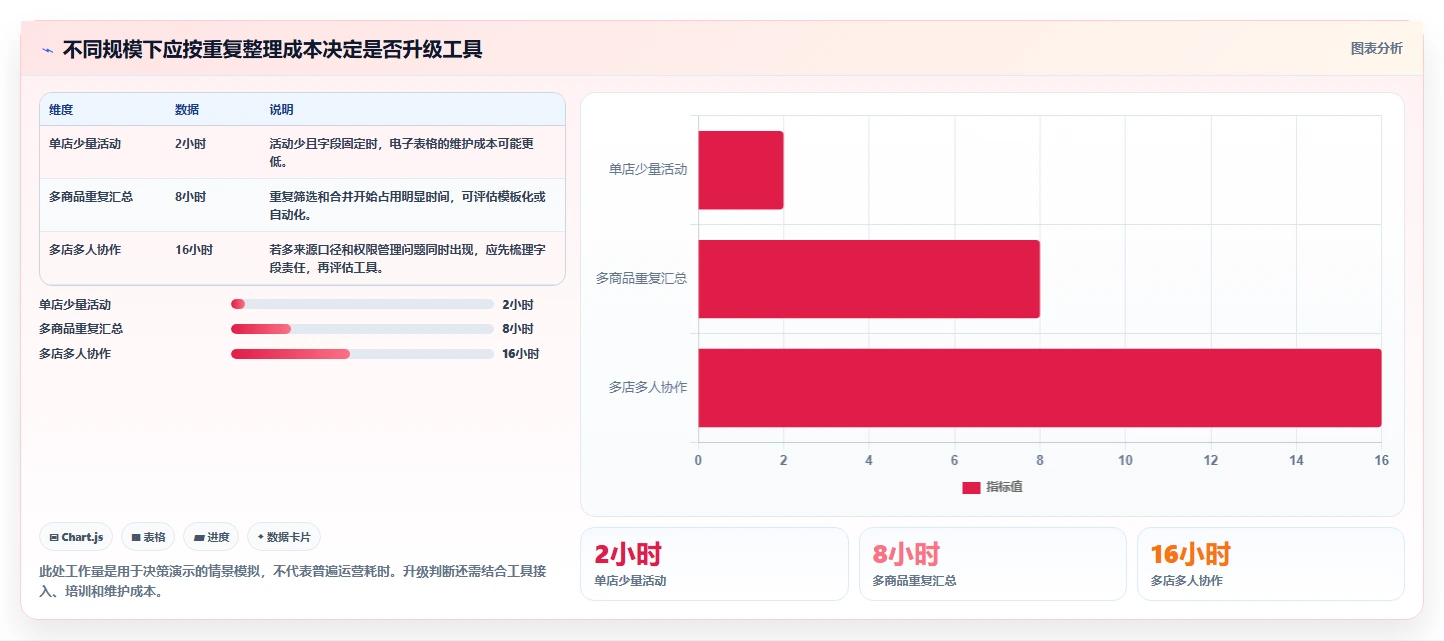
Task: Toggle the 指标值 legend swatch
Action: tap(971, 487)
